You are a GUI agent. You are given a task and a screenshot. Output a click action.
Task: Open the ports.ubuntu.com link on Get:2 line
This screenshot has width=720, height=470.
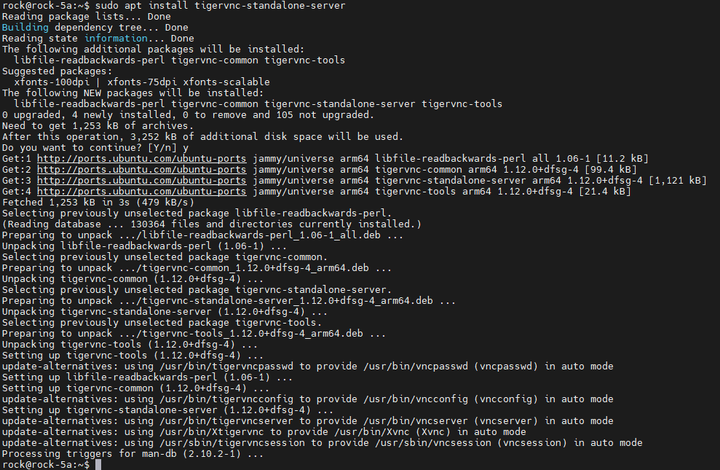coord(141,170)
